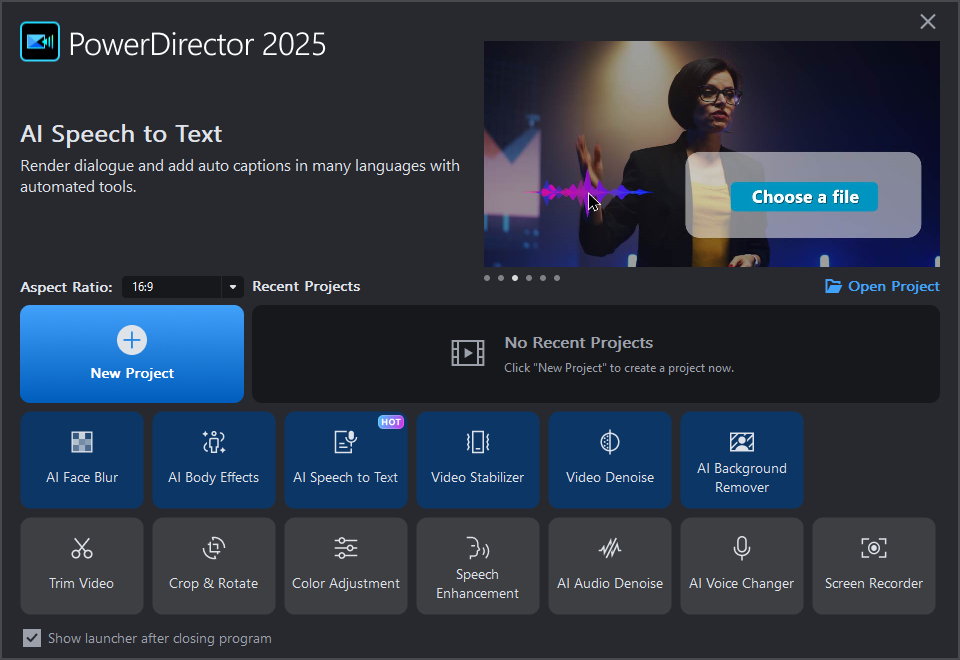Switch to the fifth banner slide dot
Image resolution: width=960 pixels, height=660 pixels.
click(542, 278)
